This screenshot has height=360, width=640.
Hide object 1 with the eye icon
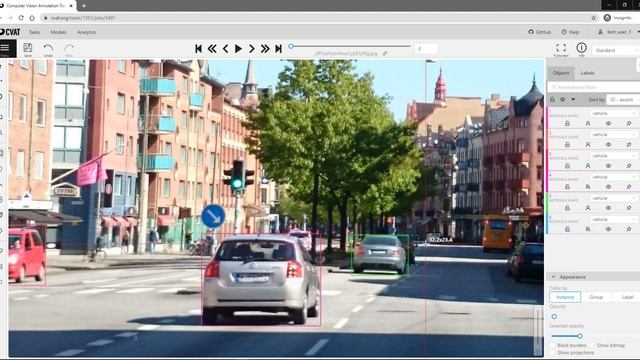coord(608,123)
